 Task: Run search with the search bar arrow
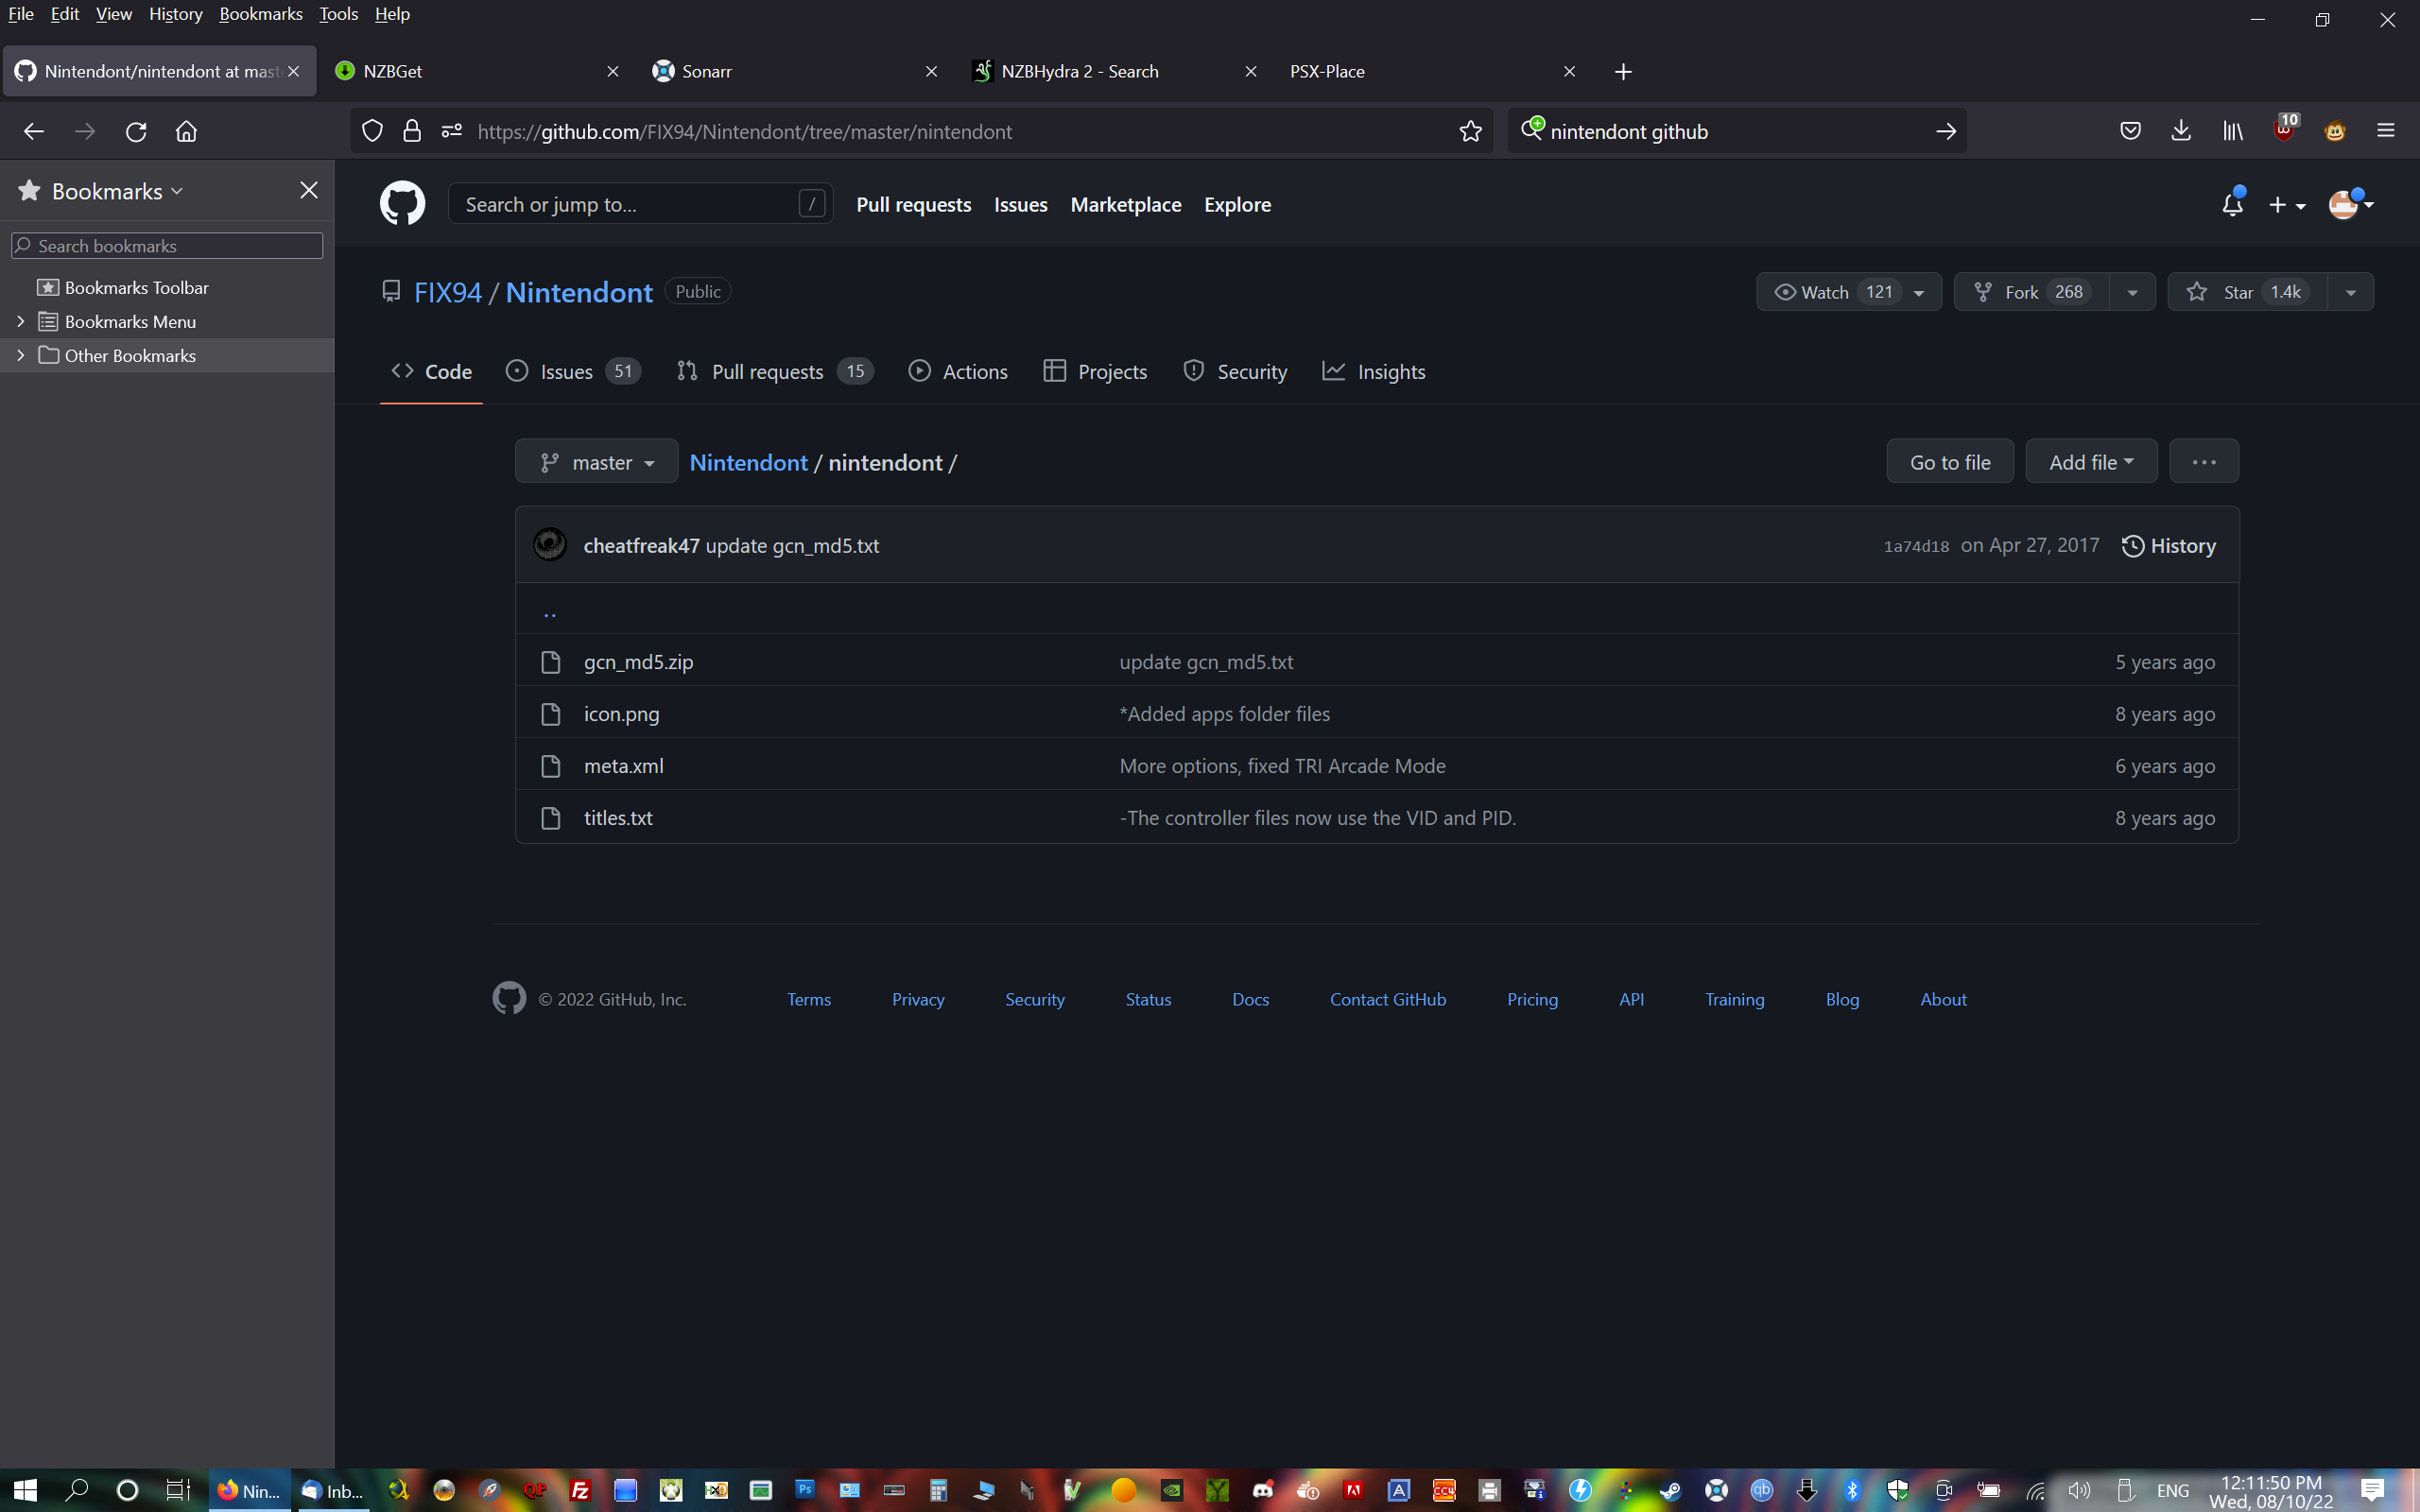coord(1945,131)
